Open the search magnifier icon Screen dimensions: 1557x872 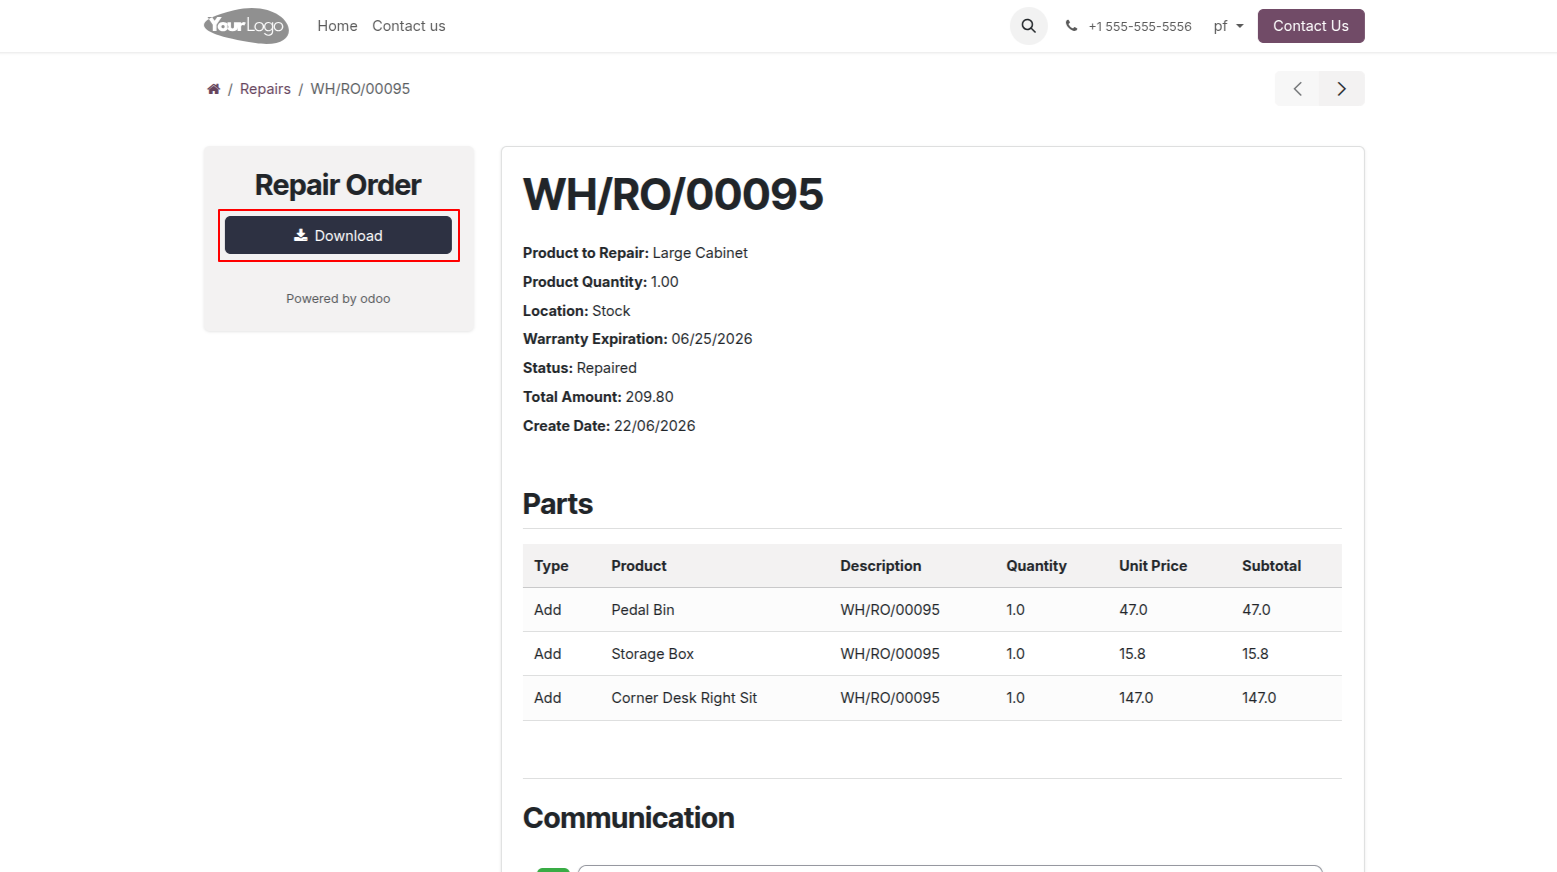click(1028, 26)
